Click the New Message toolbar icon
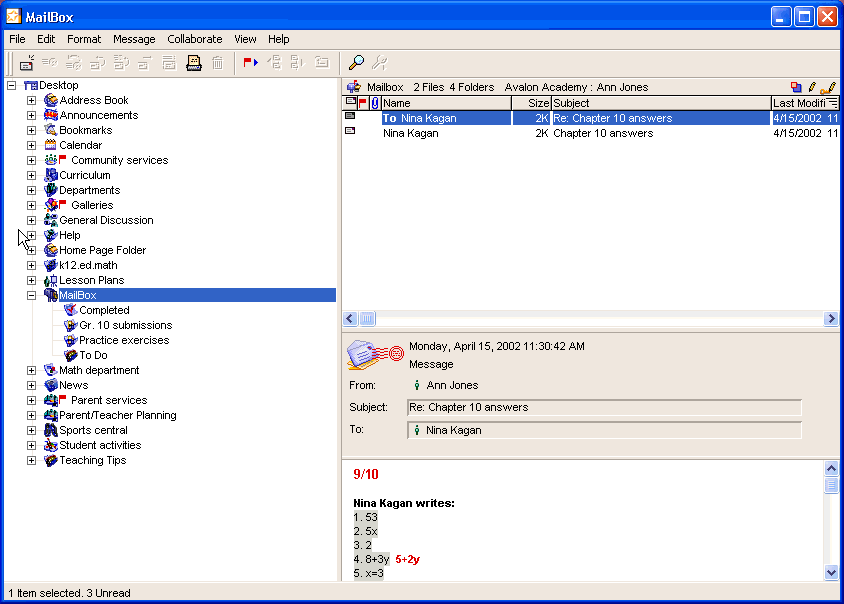 27,63
